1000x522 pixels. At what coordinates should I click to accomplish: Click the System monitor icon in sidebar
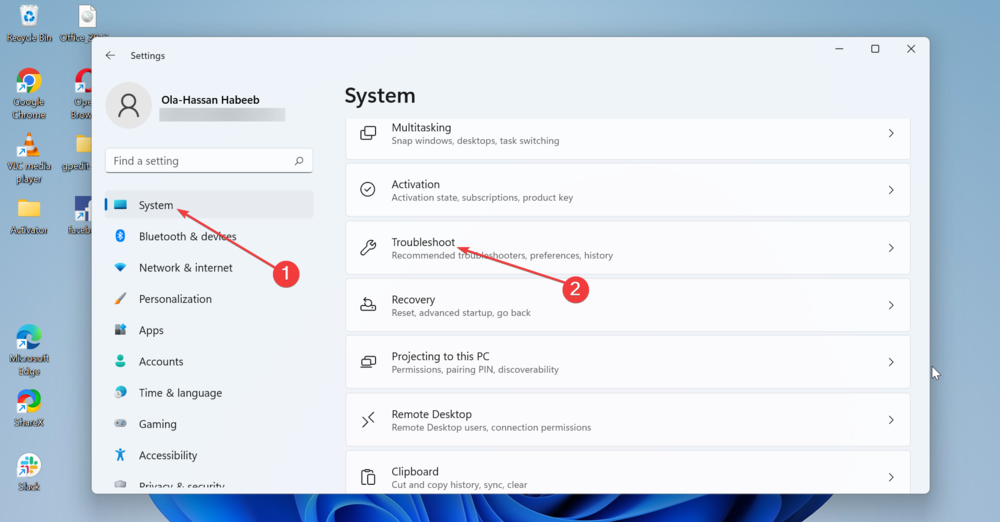pyautogui.click(x=121, y=205)
